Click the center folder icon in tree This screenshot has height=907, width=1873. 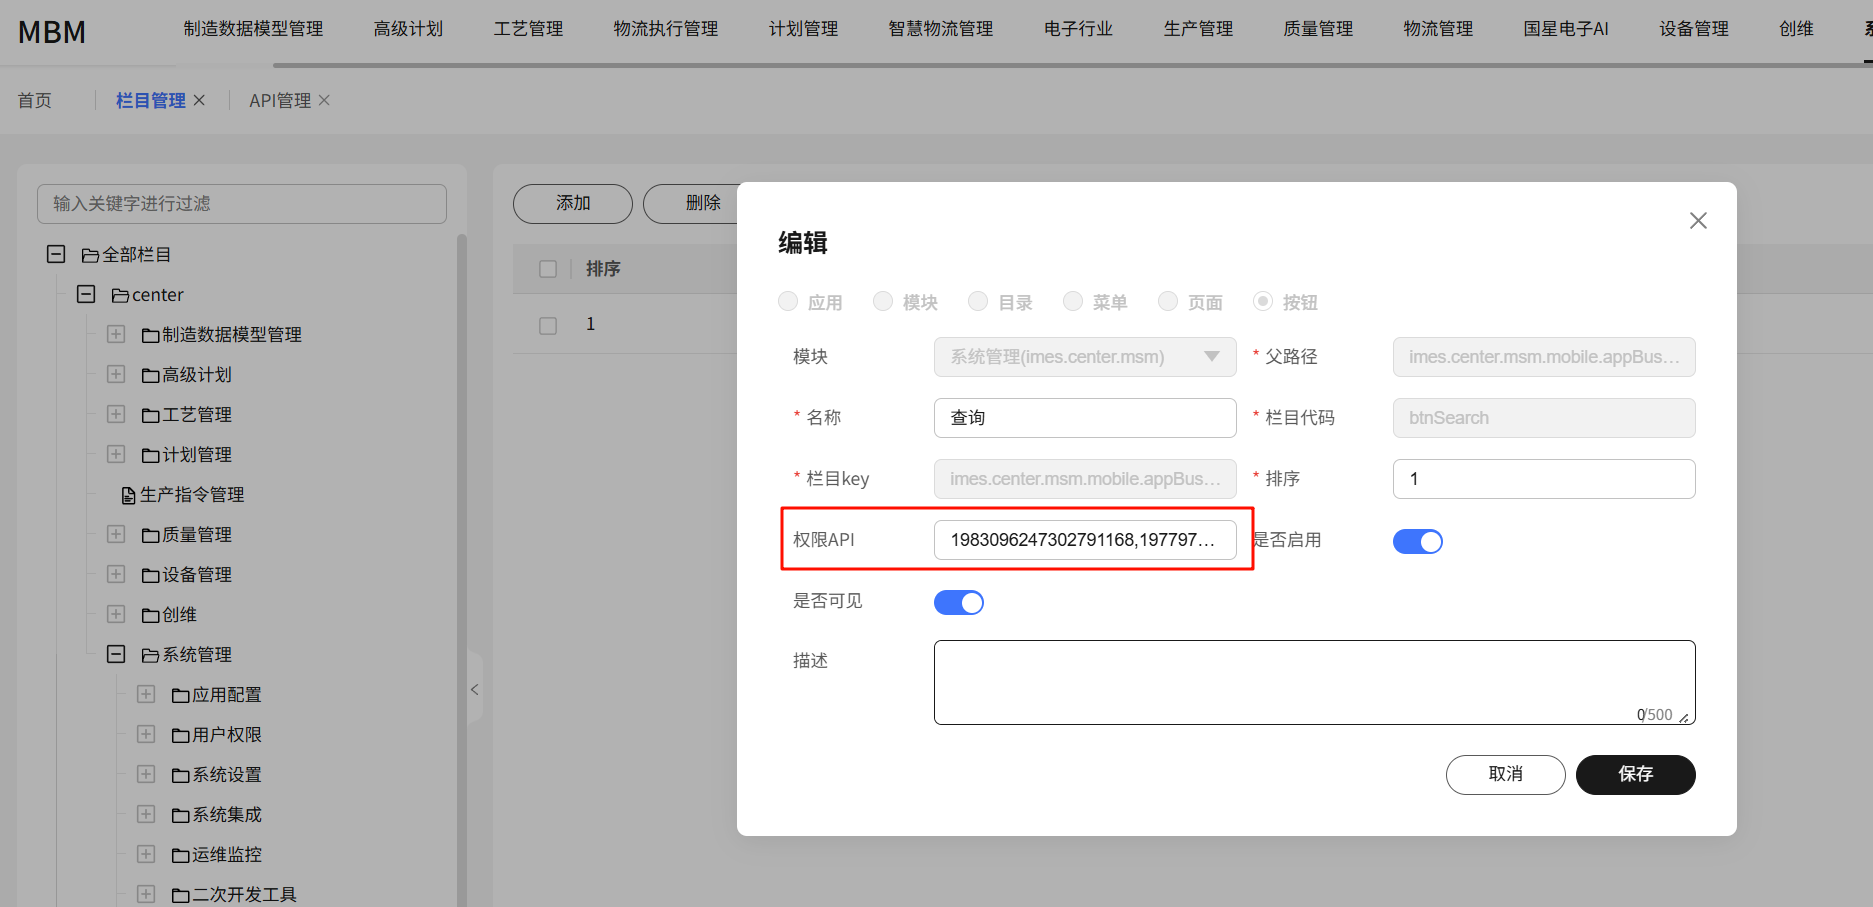(x=120, y=296)
